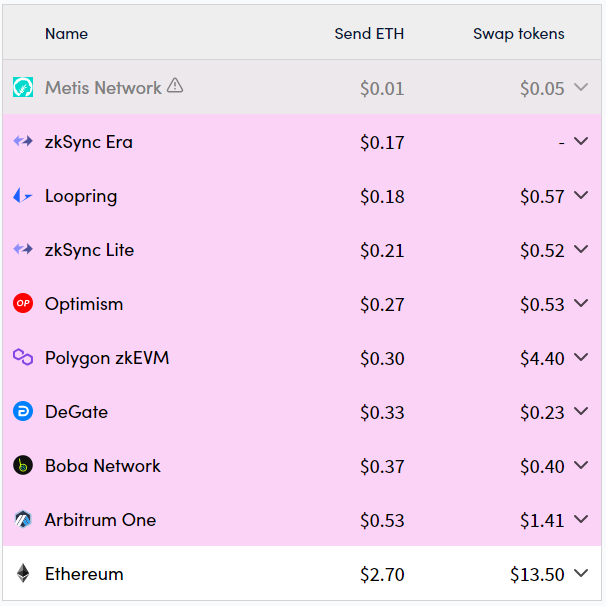This screenshot has height=608, width=610.
Task: Click the Loopring logo icon
Action: pyautogui.click(x=23, y=195)
